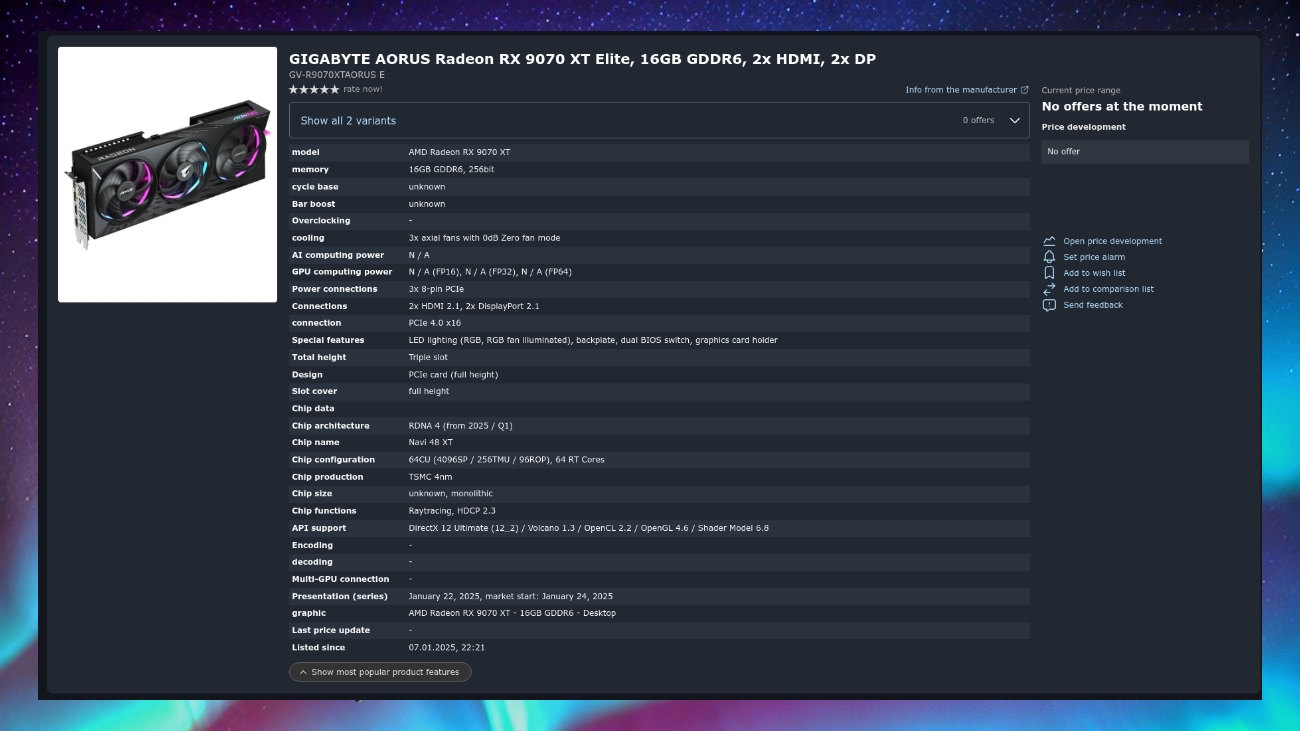Click the product title GIGABYTE AORUS Radeon RX 9070 XT Elite
The width and height of the screenshot is (1300, 731).
coord(582,59)
